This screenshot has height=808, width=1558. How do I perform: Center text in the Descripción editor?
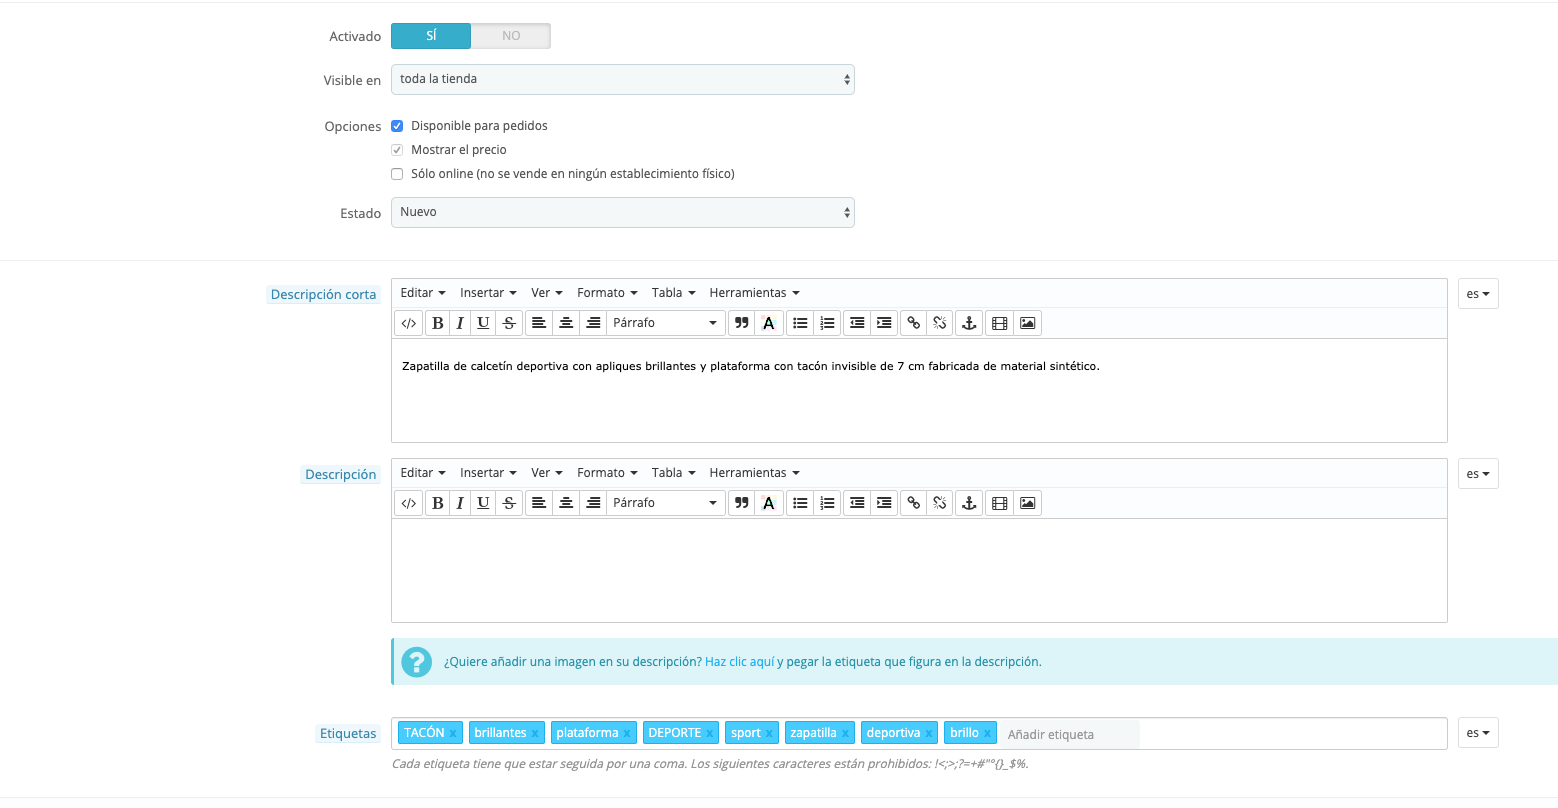click(x=566, y=503)
